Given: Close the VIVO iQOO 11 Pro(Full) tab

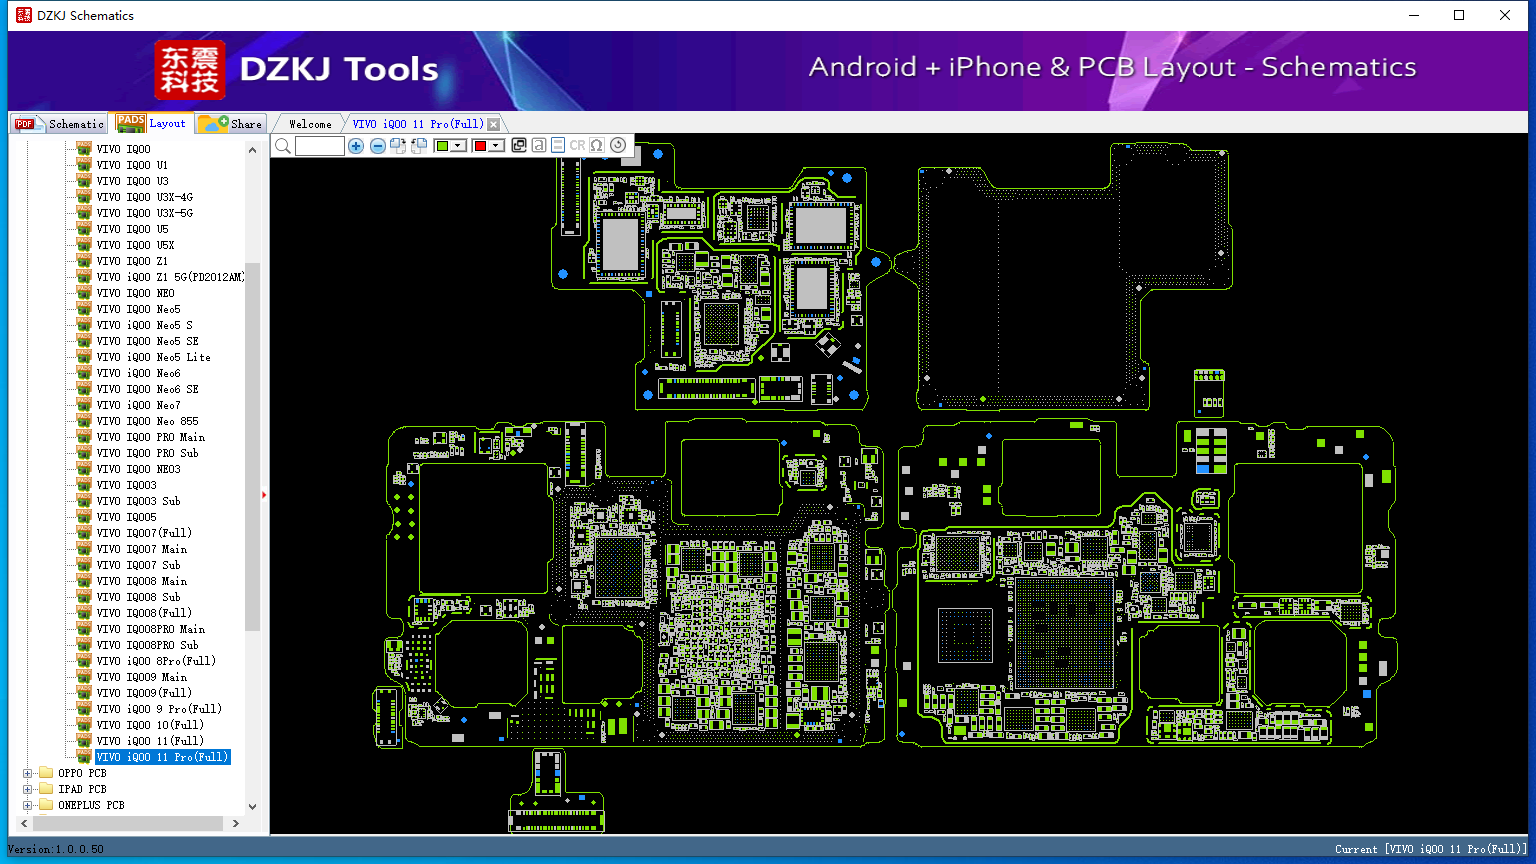Looking at the screenshot, I should coord(493,124).
